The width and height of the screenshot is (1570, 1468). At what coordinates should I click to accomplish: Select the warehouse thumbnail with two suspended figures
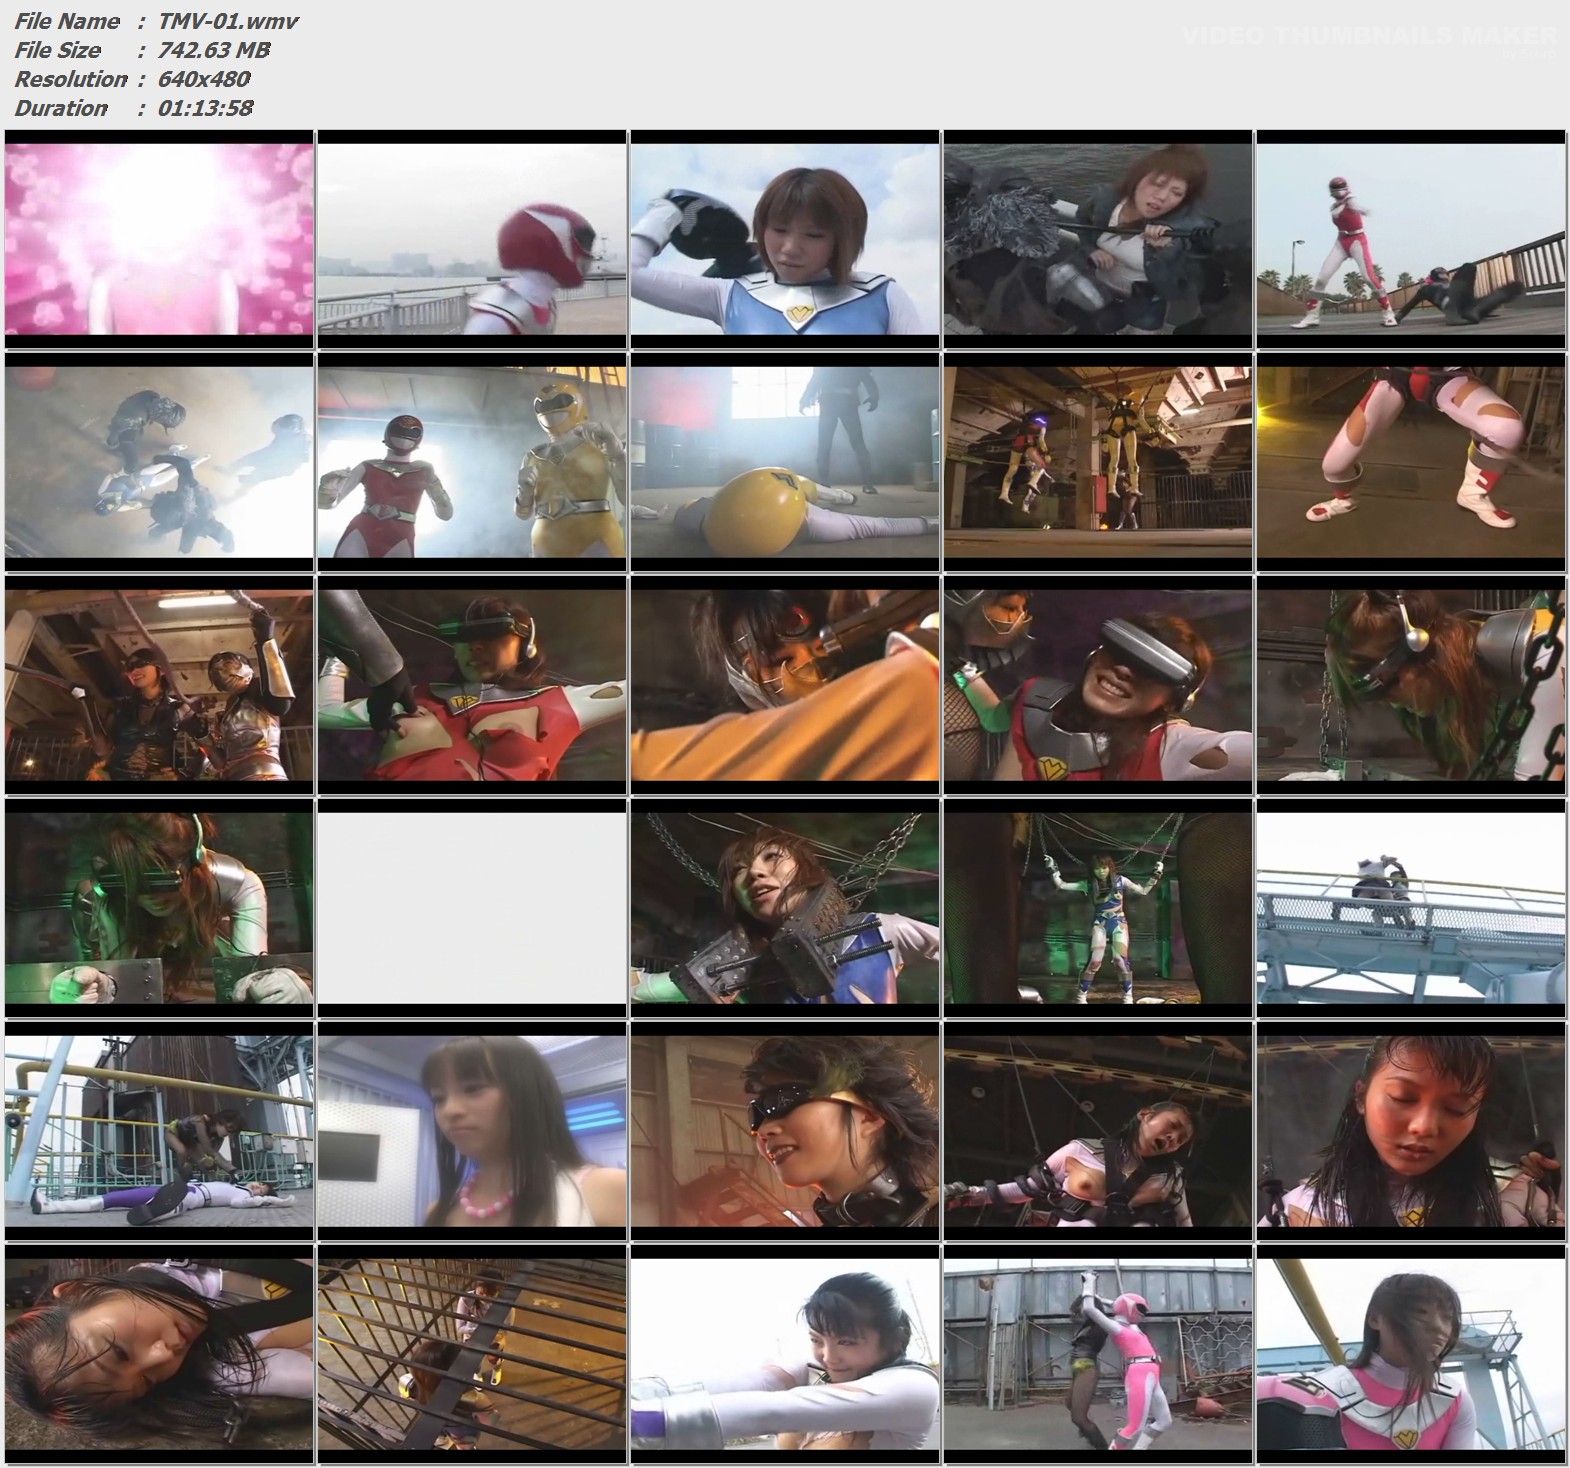click(x=1097, y=462)
